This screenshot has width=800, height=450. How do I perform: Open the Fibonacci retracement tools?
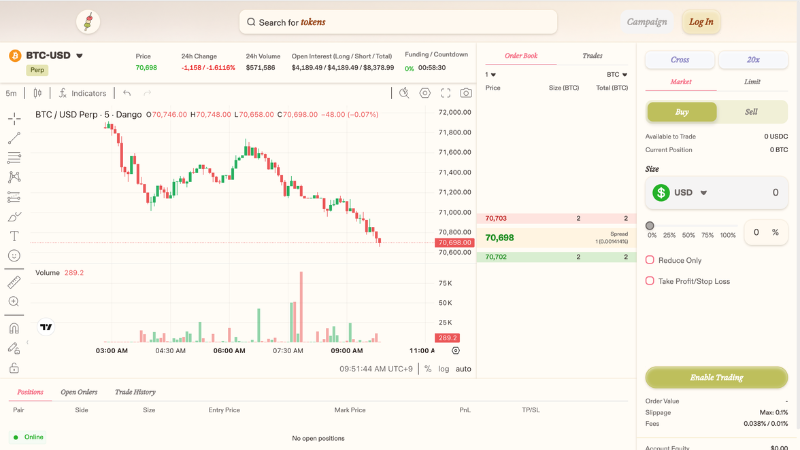click(14, 158)
